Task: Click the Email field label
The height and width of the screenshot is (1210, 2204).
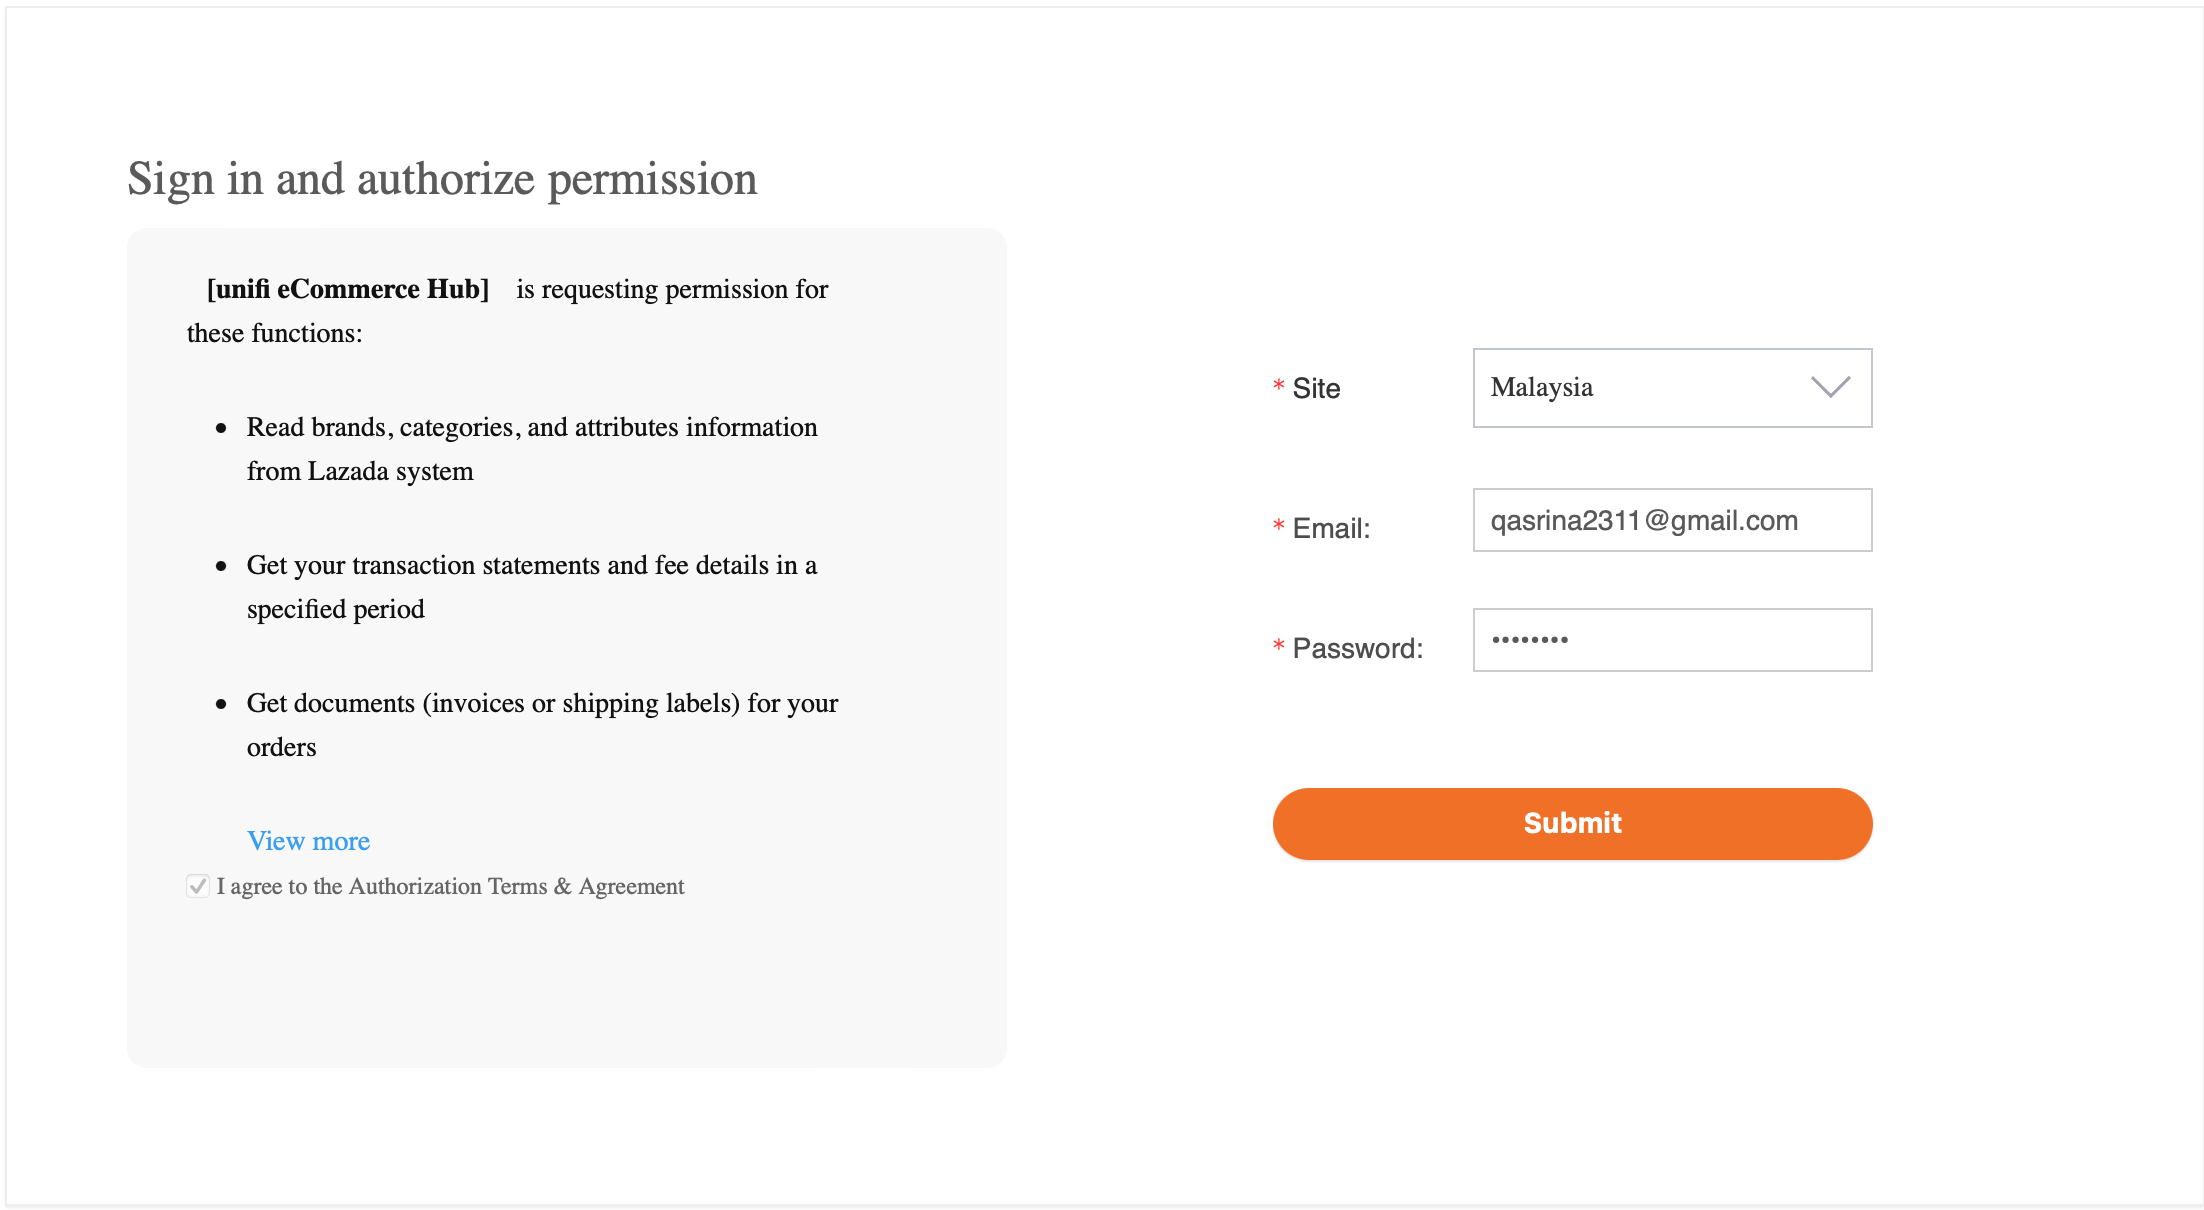Action: tap(1331, 528)
